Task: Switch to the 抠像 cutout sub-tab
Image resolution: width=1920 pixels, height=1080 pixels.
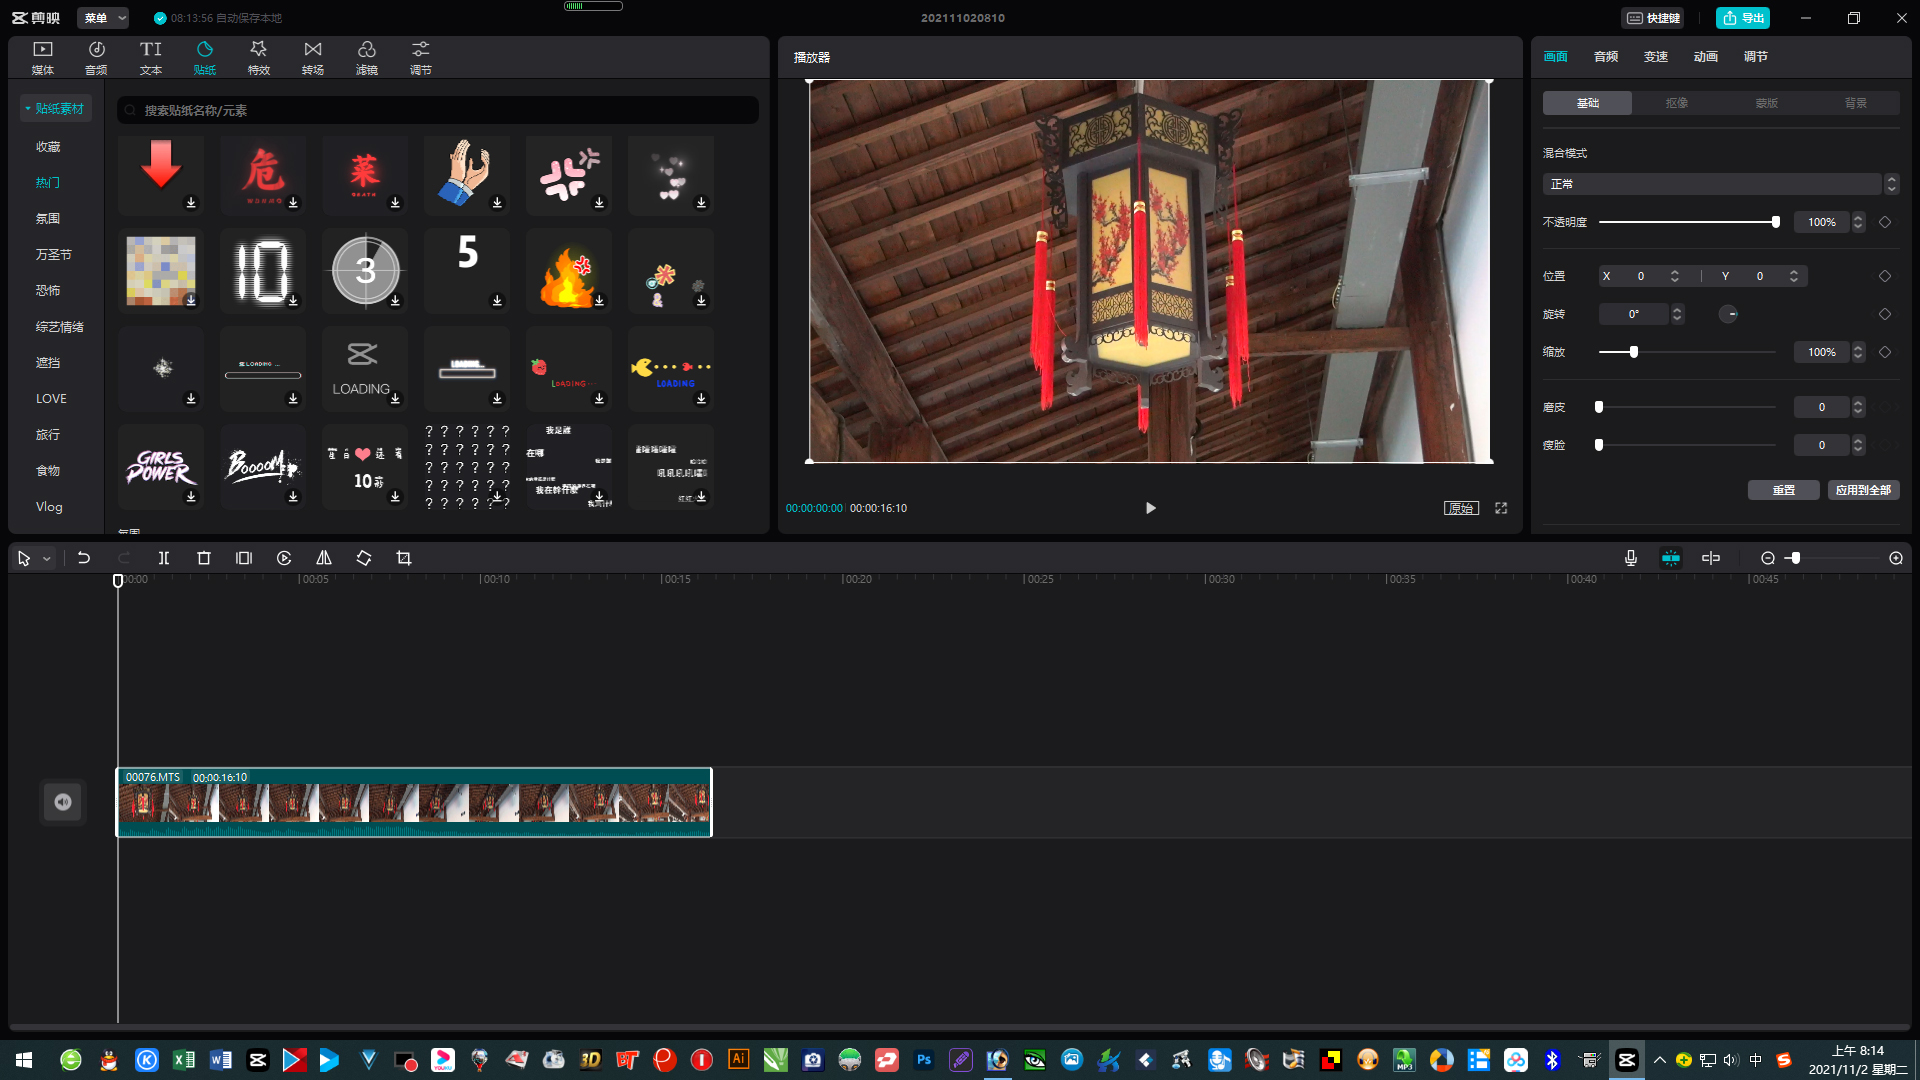Action: pyautogui.click(x=1677, y=103)
